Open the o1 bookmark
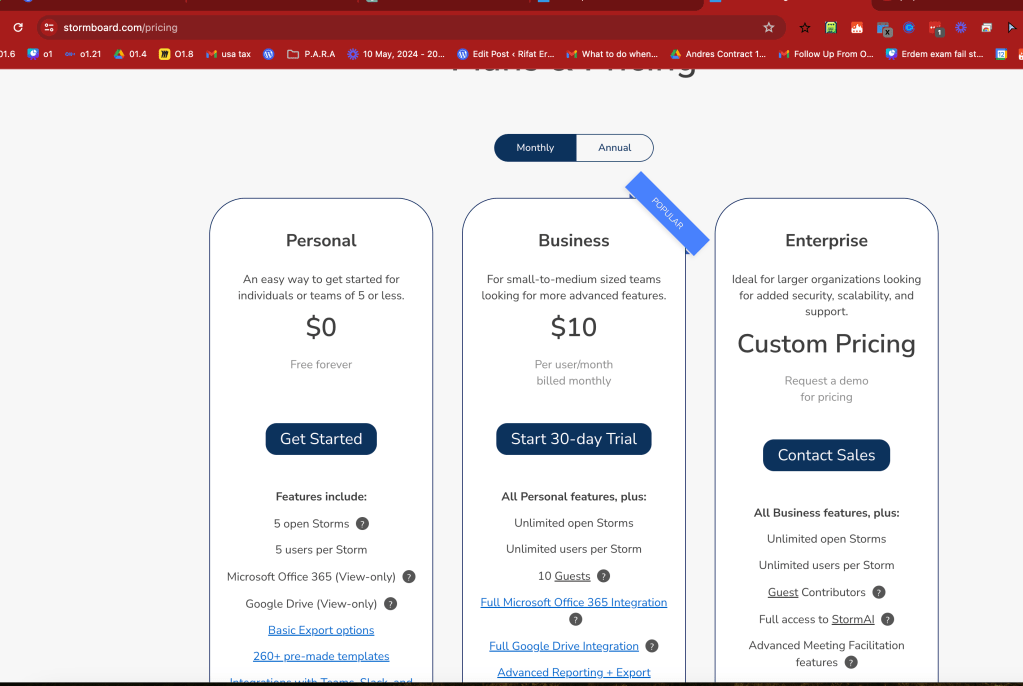1023x686 pixels. pyautogui.click(x=40, y=54)
